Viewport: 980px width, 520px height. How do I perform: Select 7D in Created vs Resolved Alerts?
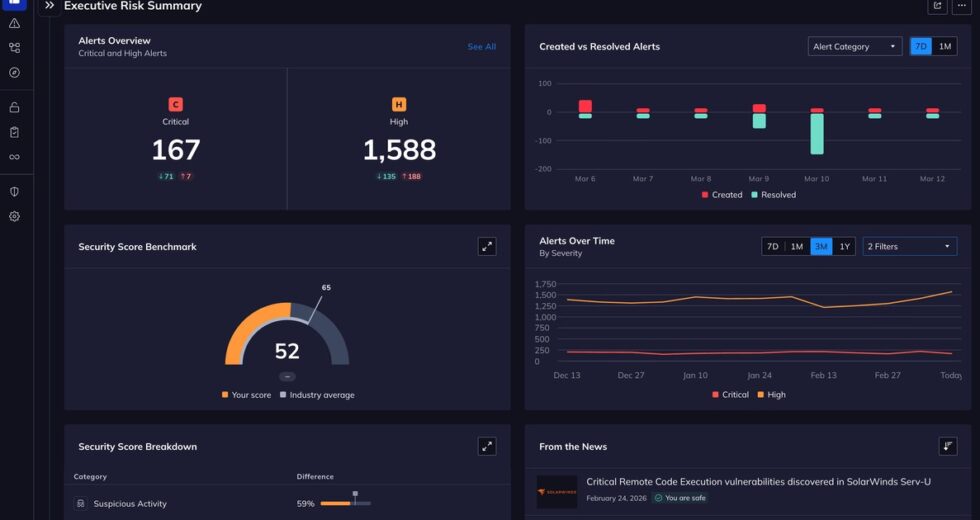(921, 46)
